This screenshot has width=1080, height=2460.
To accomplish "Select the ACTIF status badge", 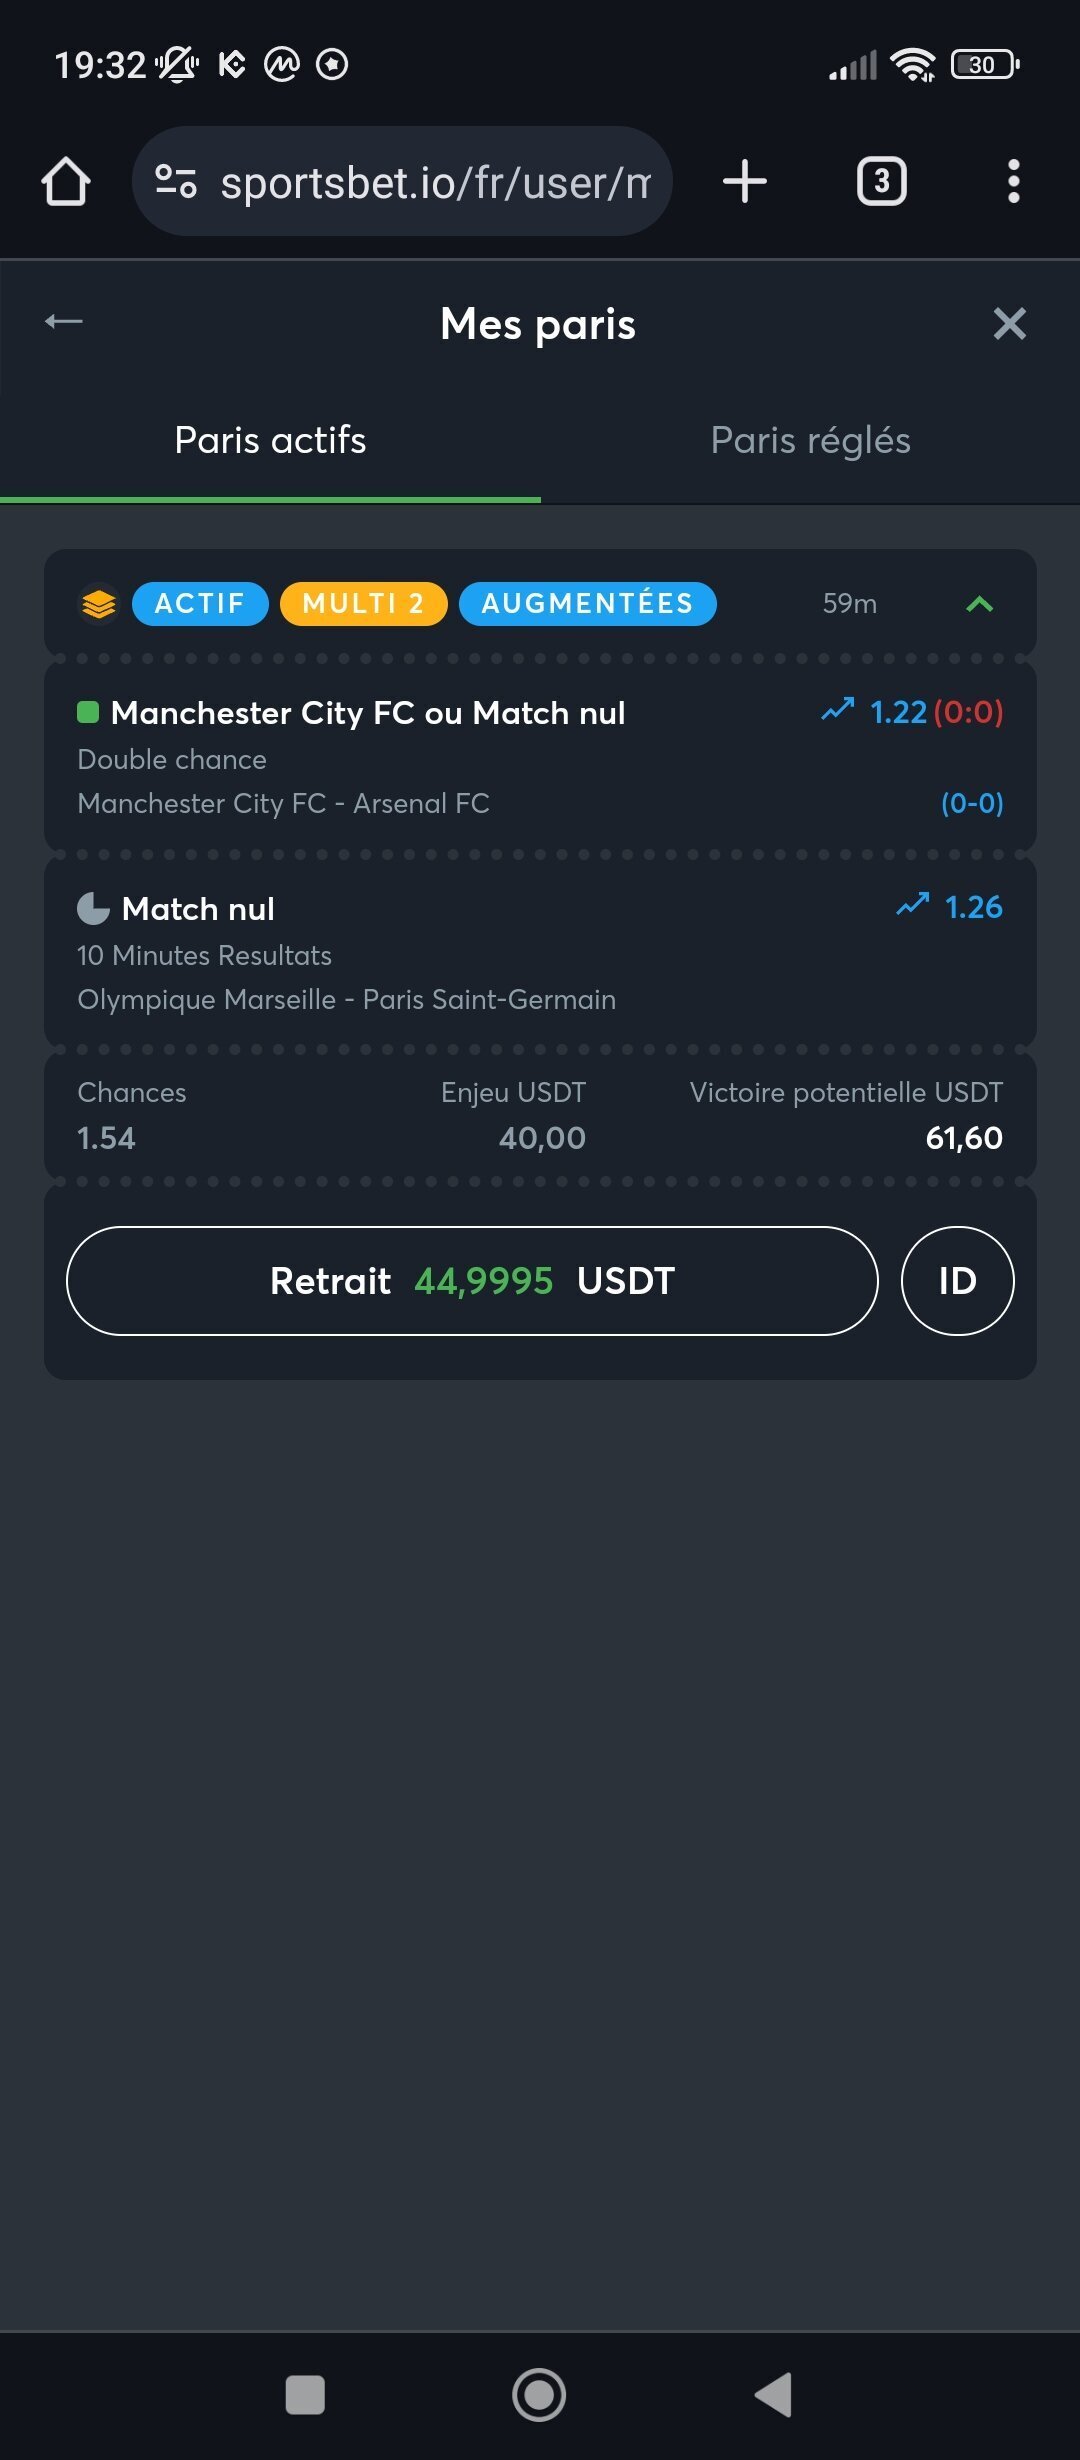I will coord(200,604).
